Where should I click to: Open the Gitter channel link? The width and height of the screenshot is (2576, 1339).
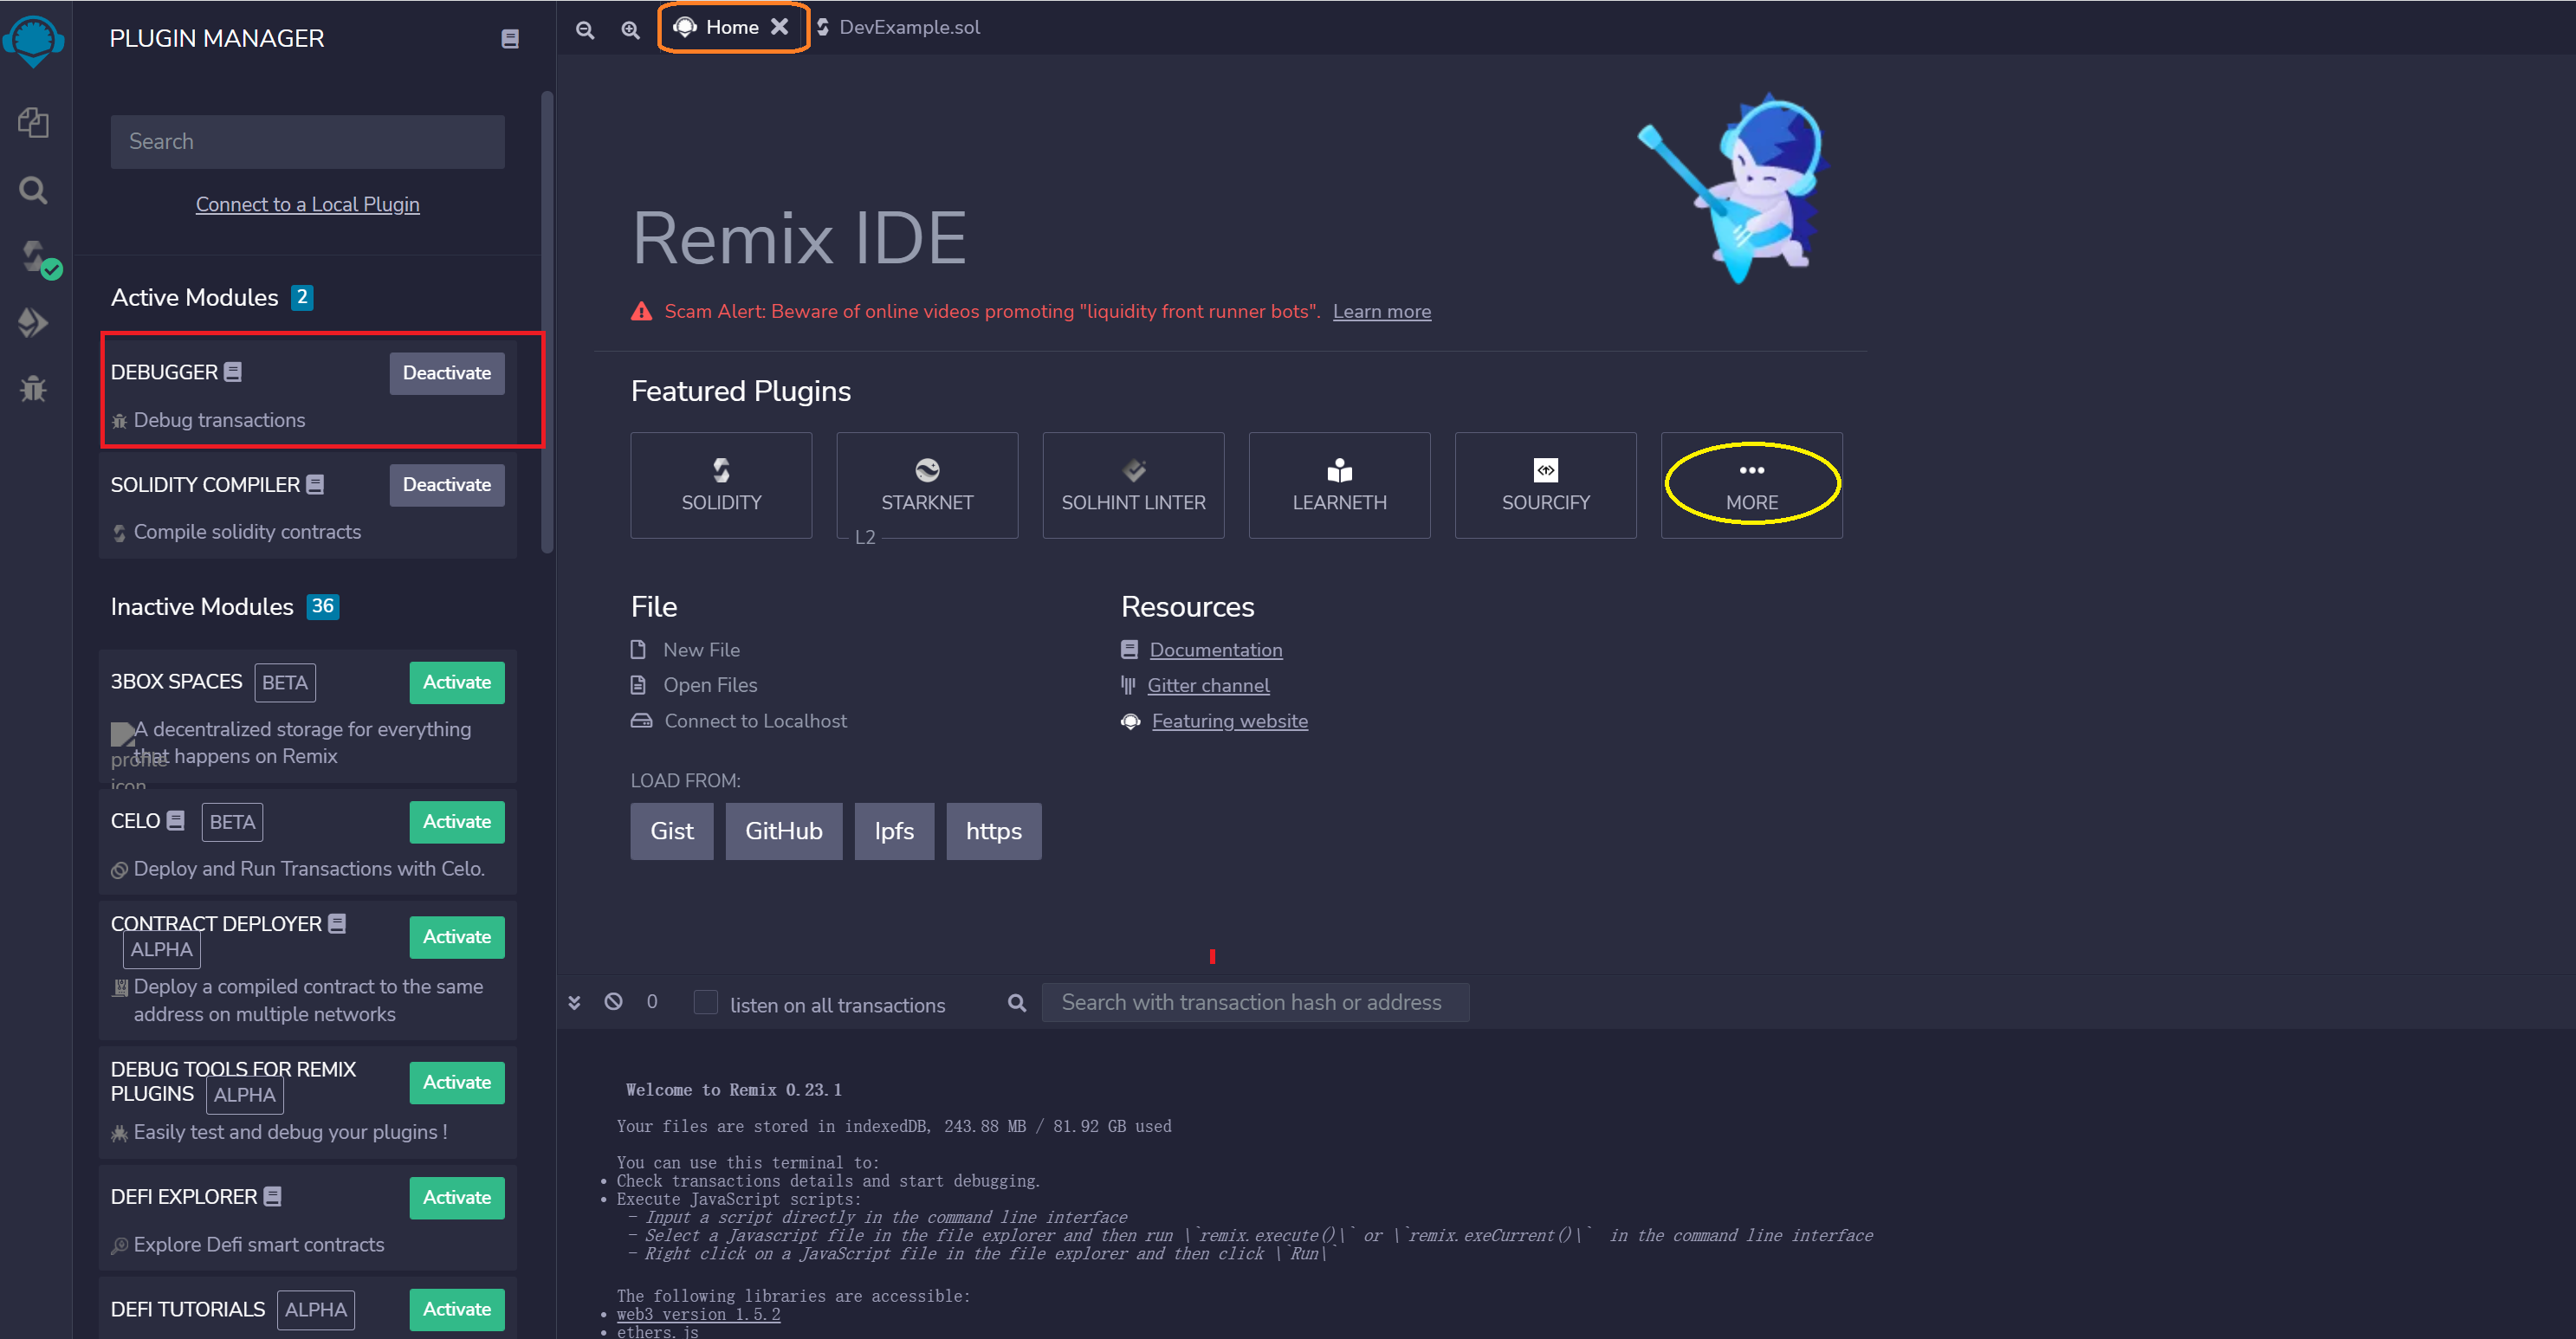click(1208, 685)
